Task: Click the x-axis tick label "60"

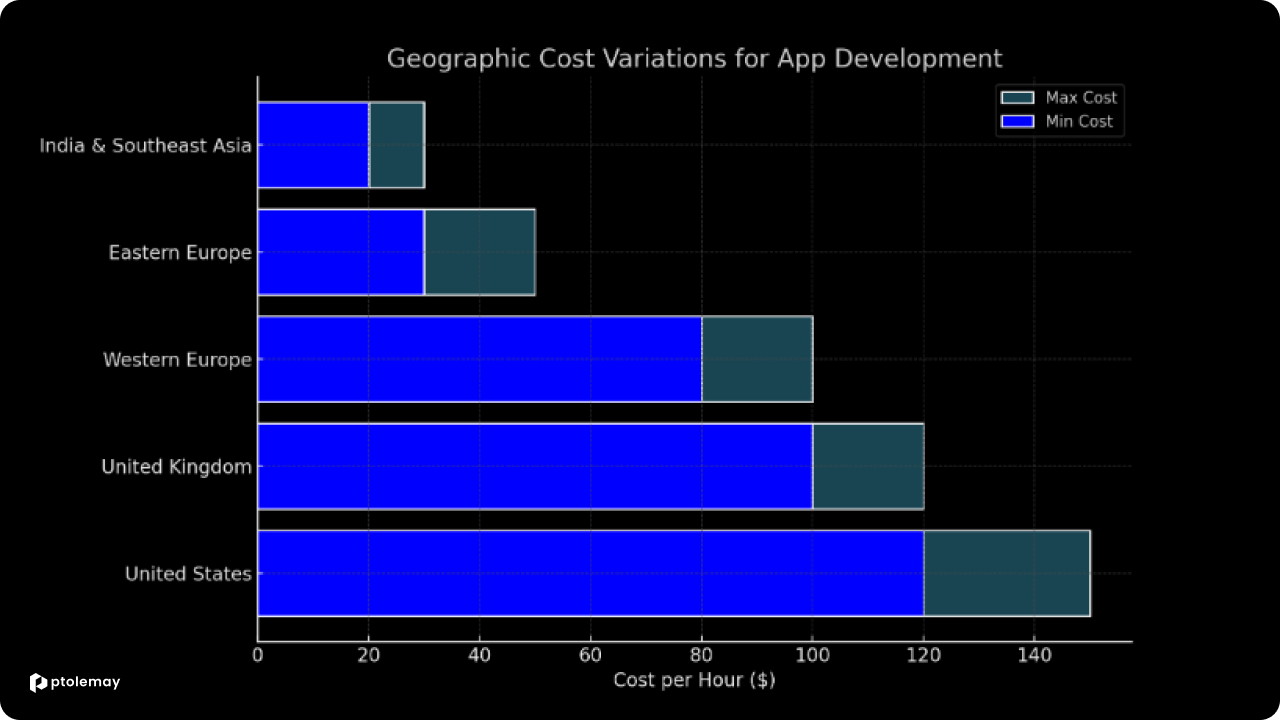Action: tap(591, 656)
